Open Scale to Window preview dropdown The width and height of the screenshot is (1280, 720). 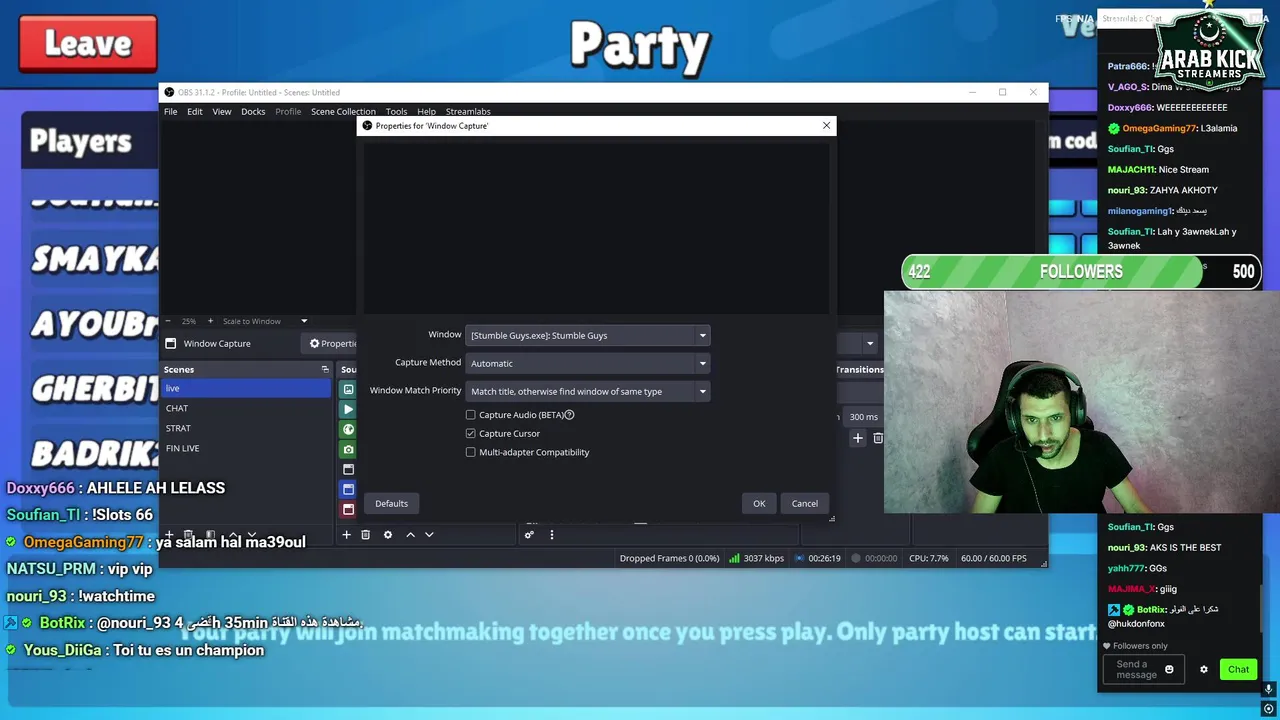click(265, 321)
